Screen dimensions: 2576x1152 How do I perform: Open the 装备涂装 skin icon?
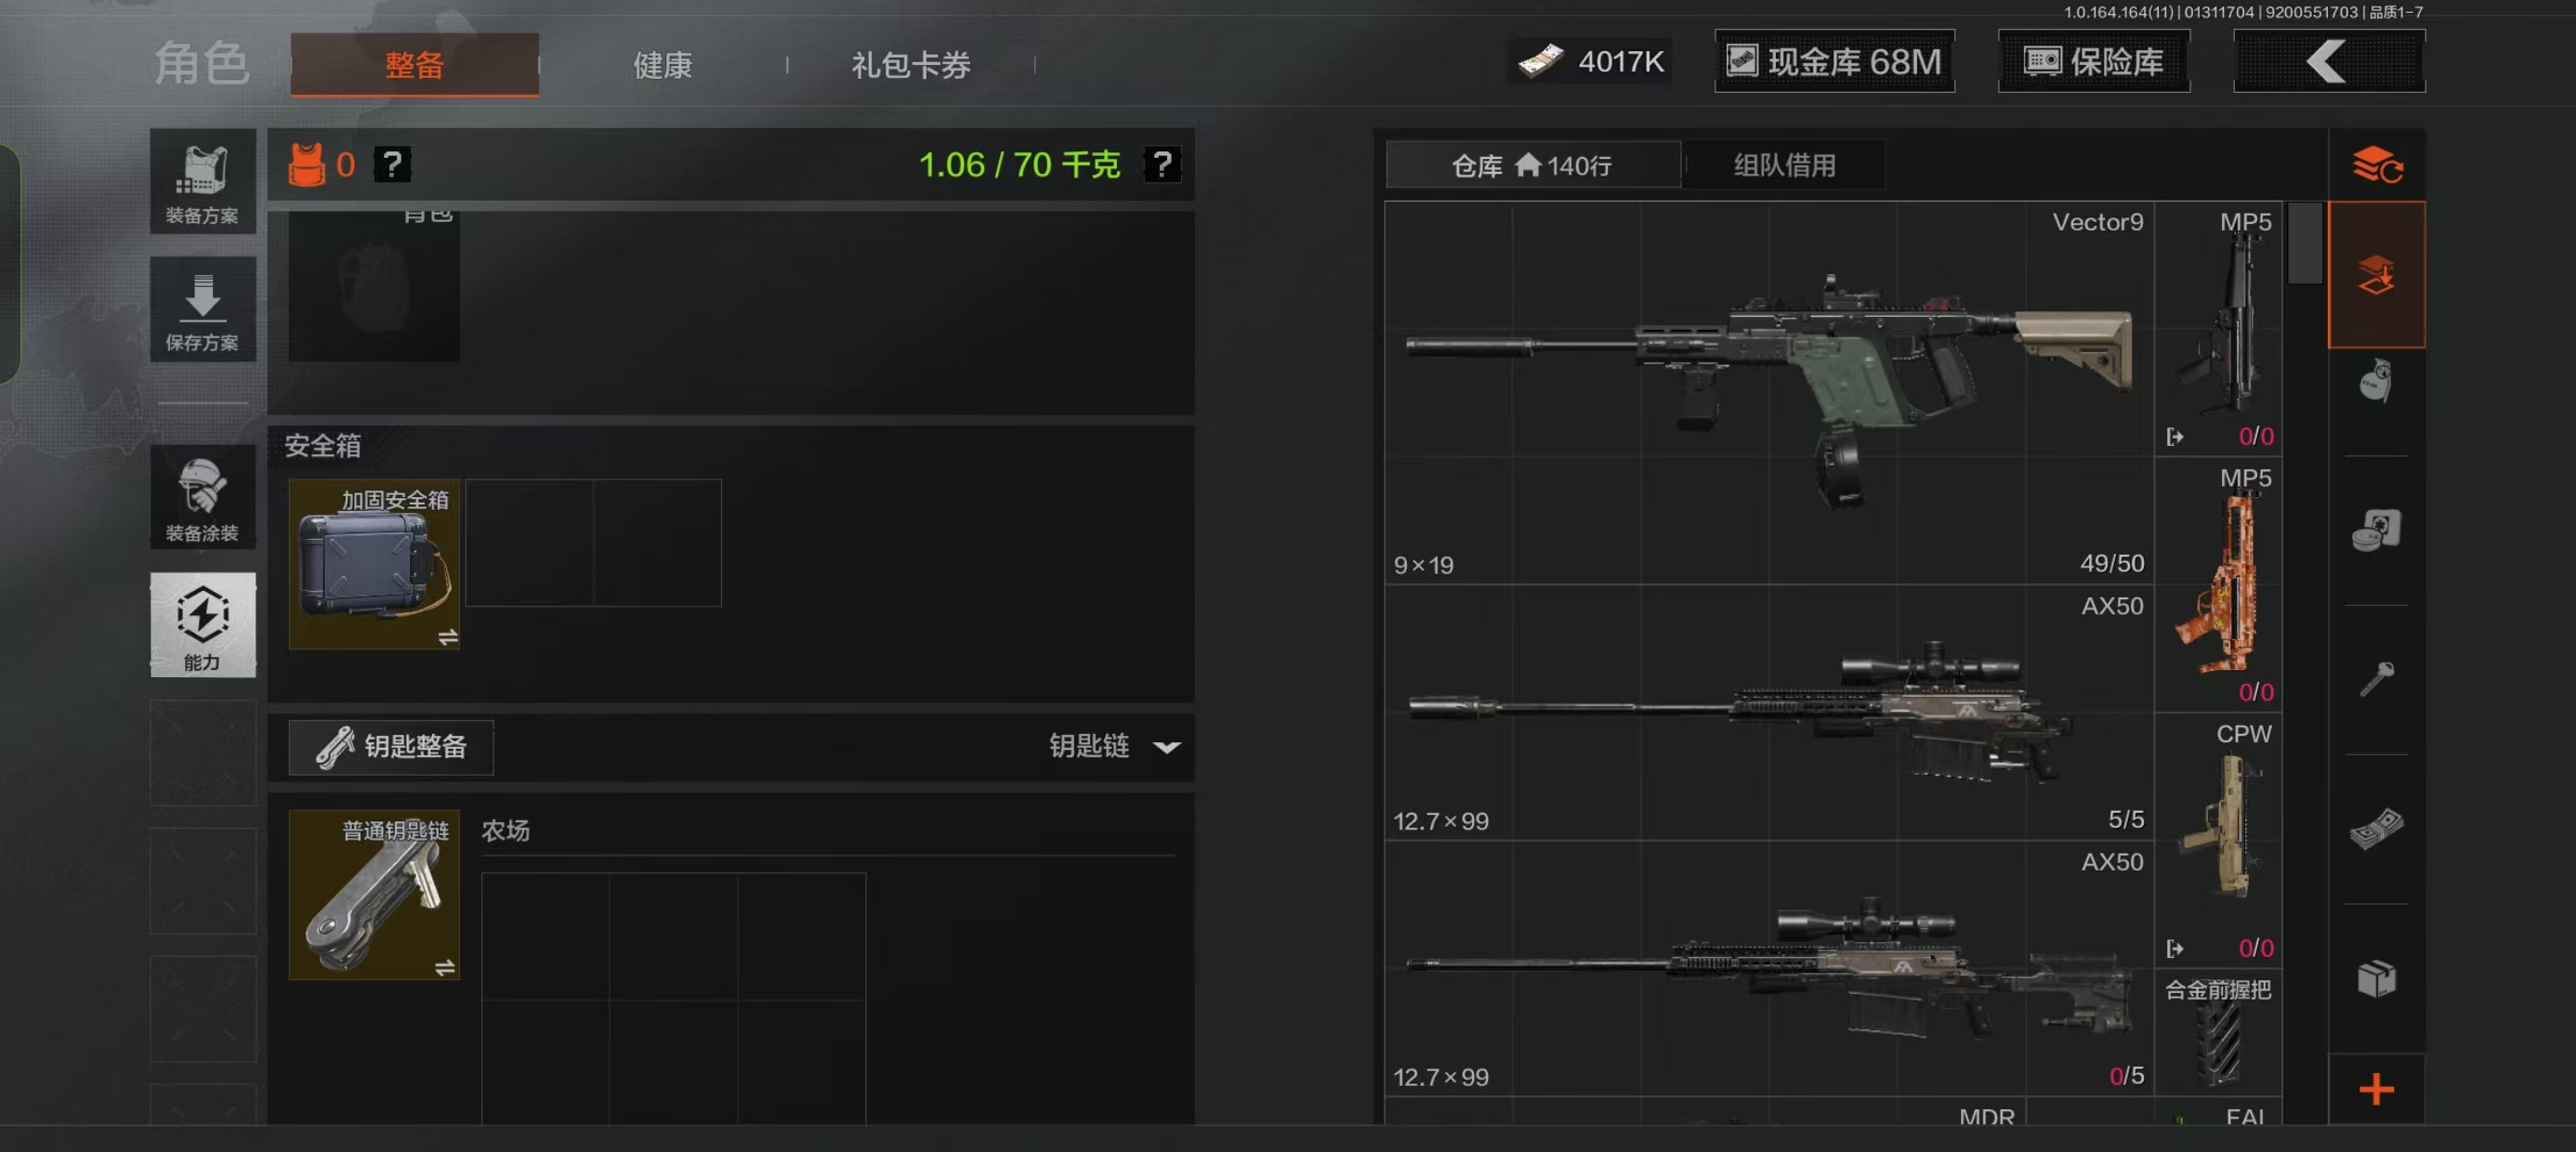point(202,498)
